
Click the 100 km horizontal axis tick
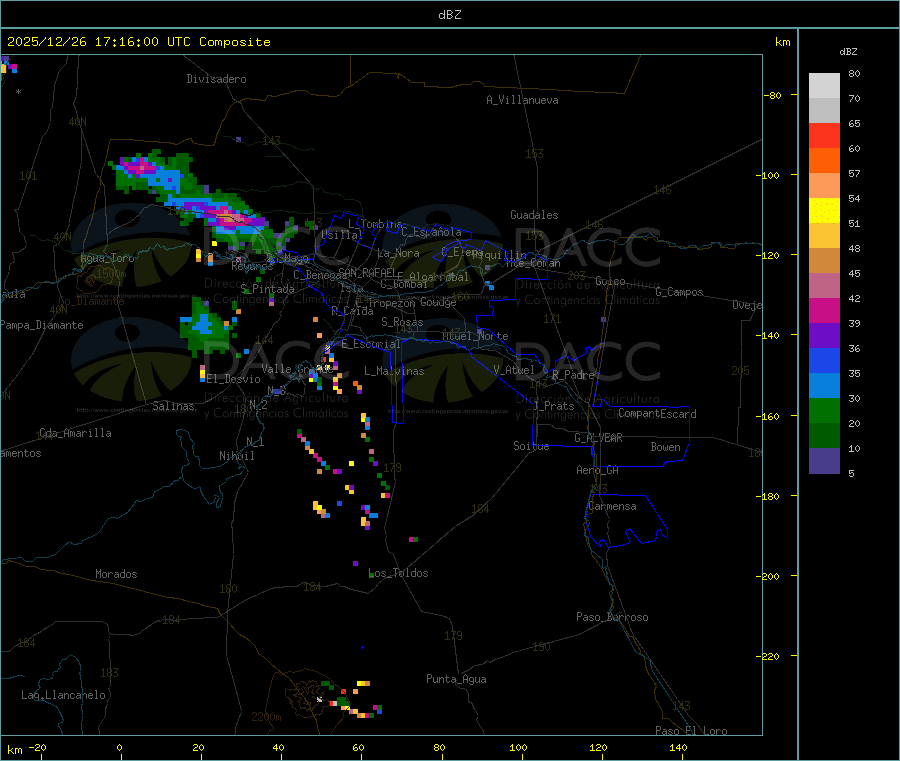(x=518, y=747)
